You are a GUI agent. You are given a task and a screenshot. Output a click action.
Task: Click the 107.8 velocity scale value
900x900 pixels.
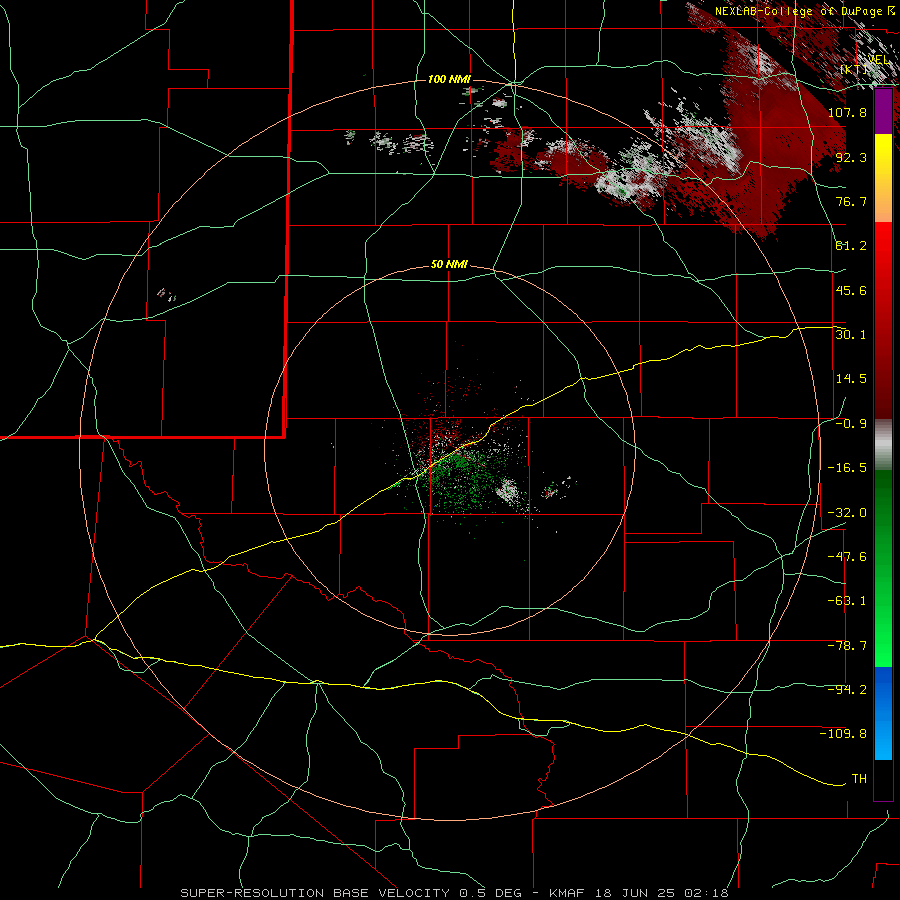click(x=847, y=112)
